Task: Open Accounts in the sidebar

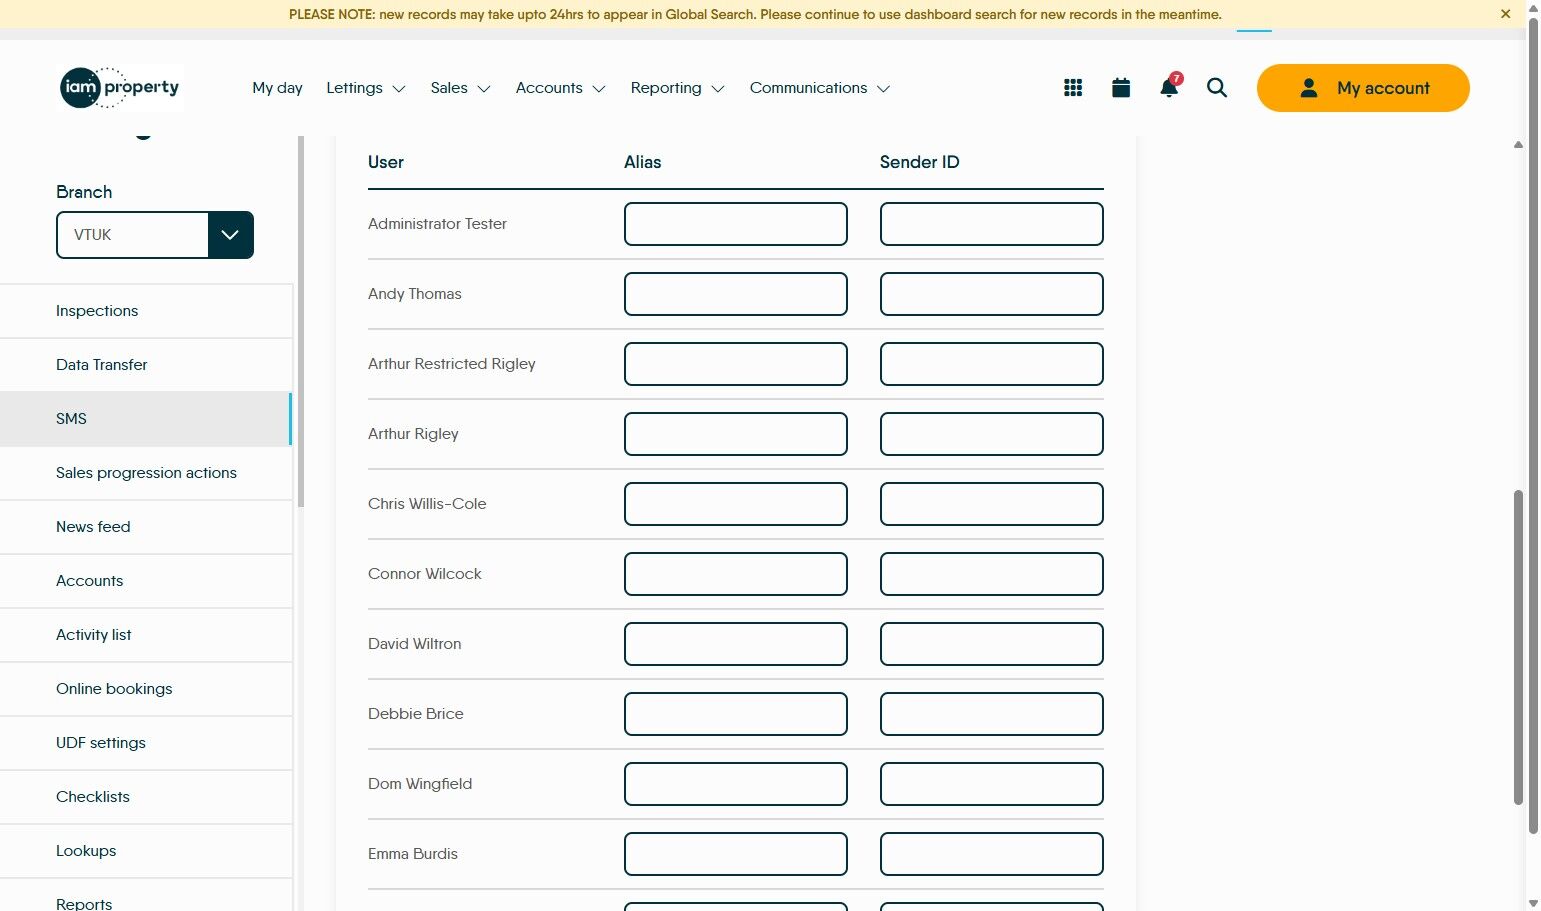Action: pyautogui.click(x=146, y=581)
